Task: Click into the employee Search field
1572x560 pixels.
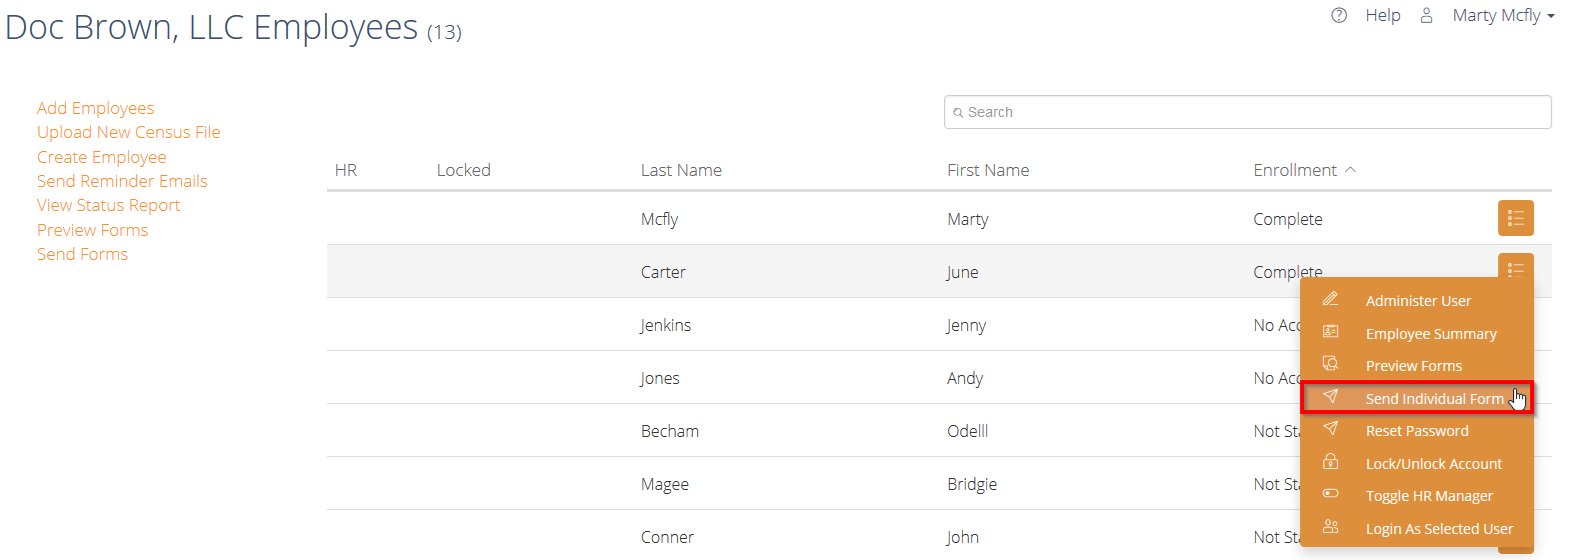Action: 1247,112
